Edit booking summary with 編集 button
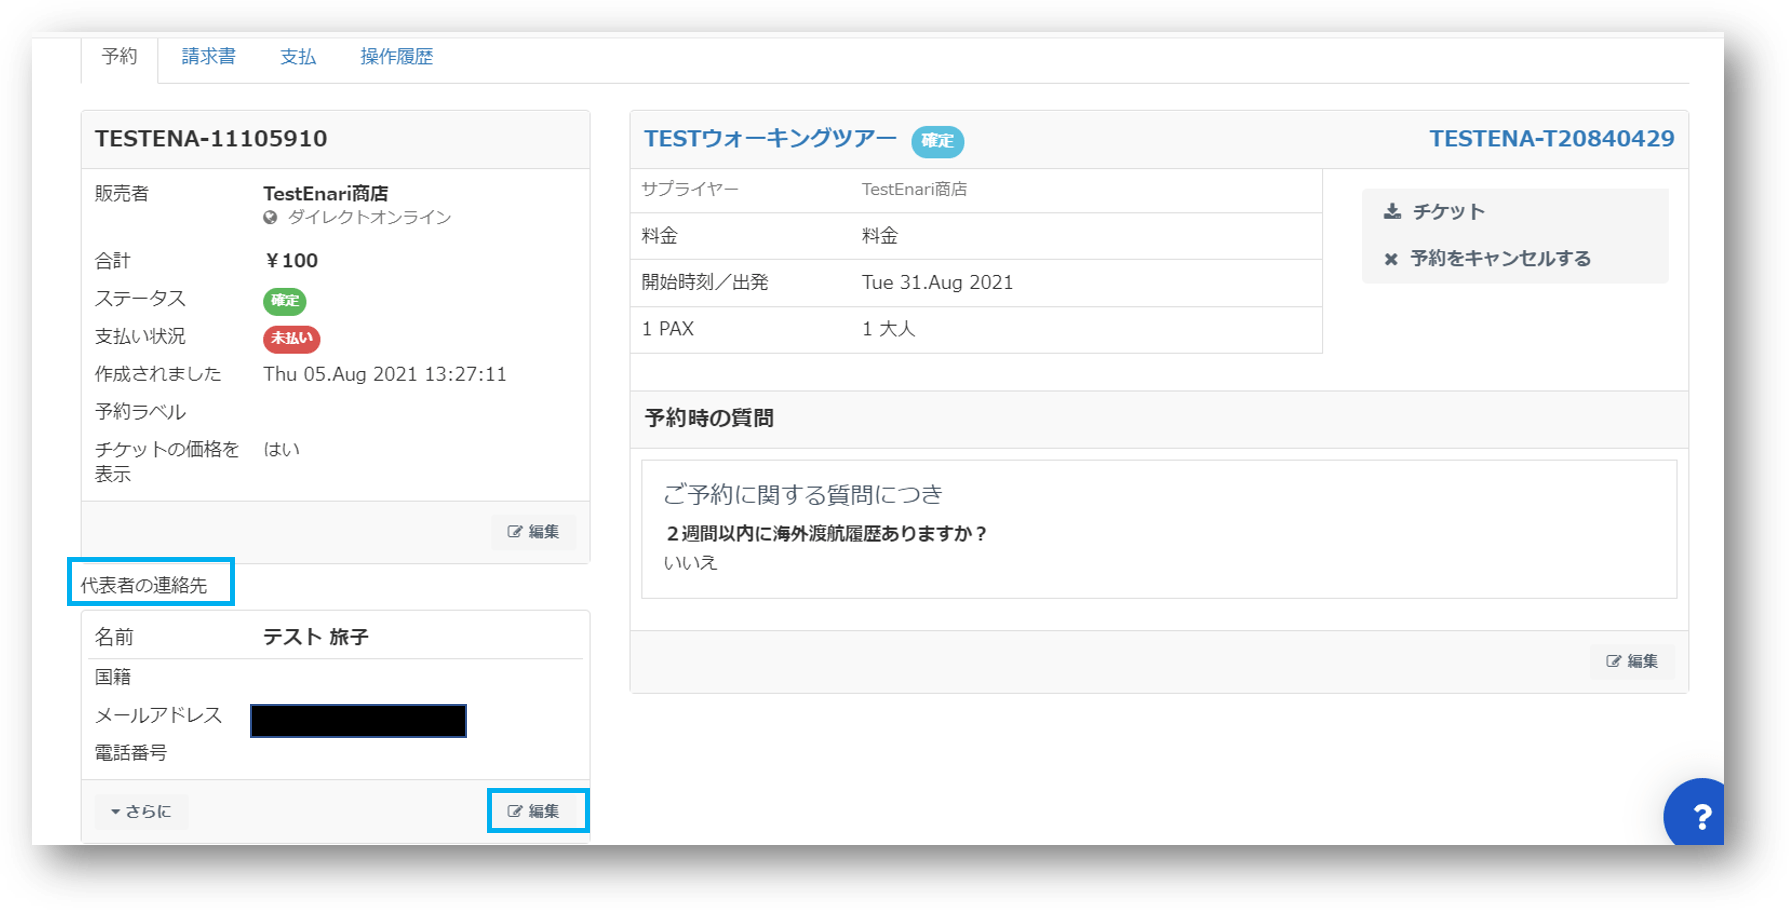The image size is (1789, 910). [533, 532]
